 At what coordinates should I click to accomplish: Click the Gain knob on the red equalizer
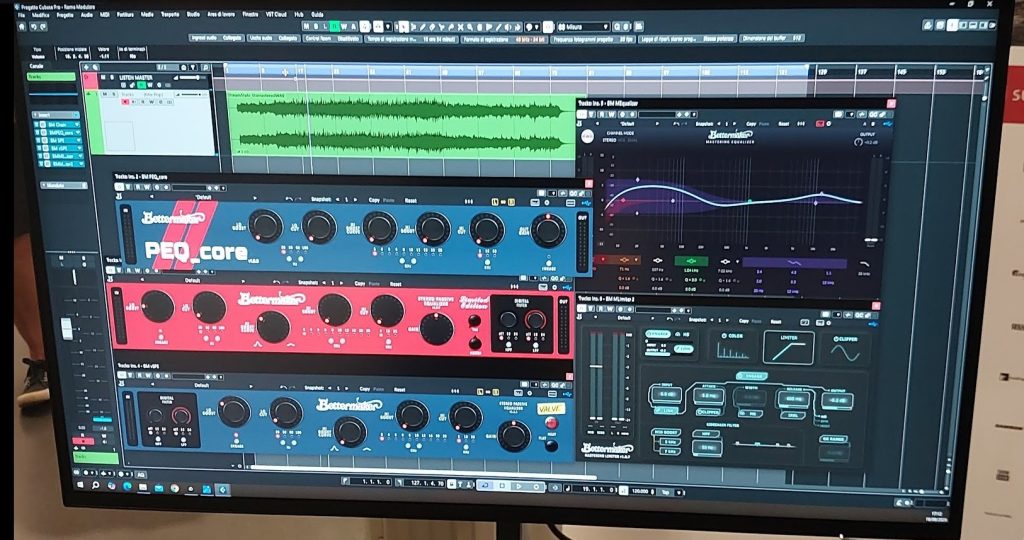(436, 329)
